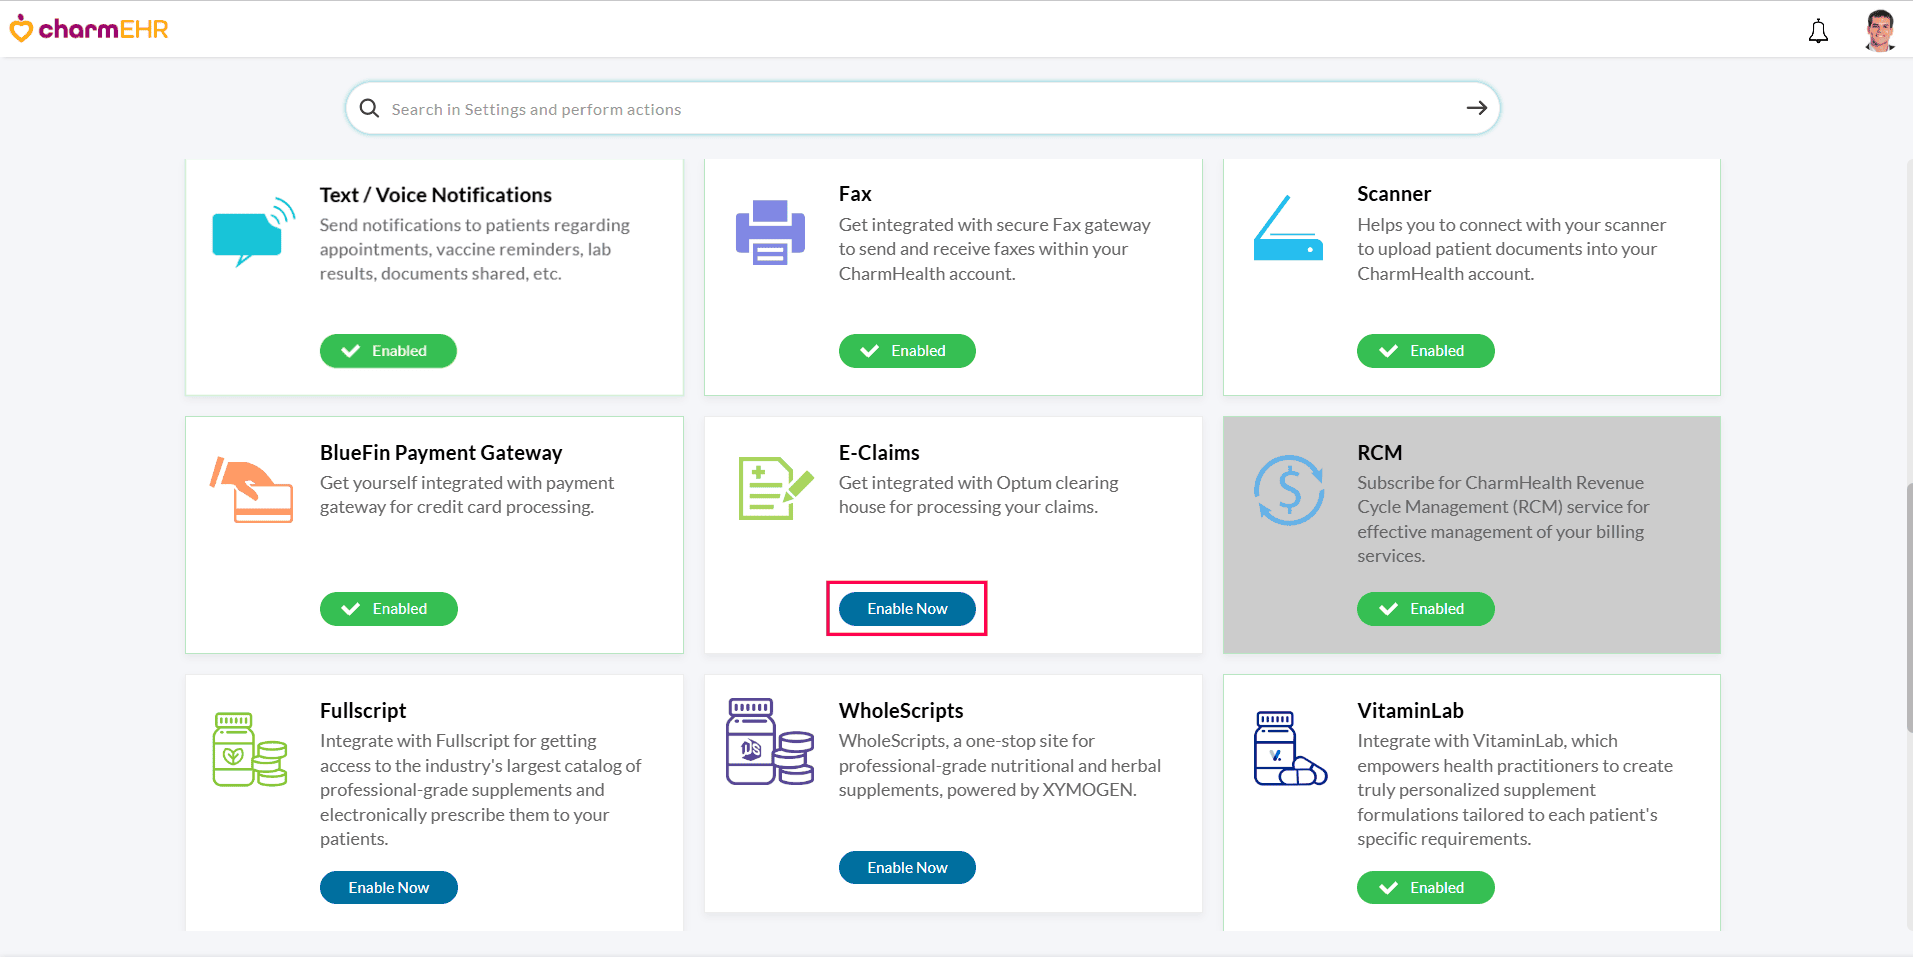Select the E-Claims document icon

(x=769, y=489)
